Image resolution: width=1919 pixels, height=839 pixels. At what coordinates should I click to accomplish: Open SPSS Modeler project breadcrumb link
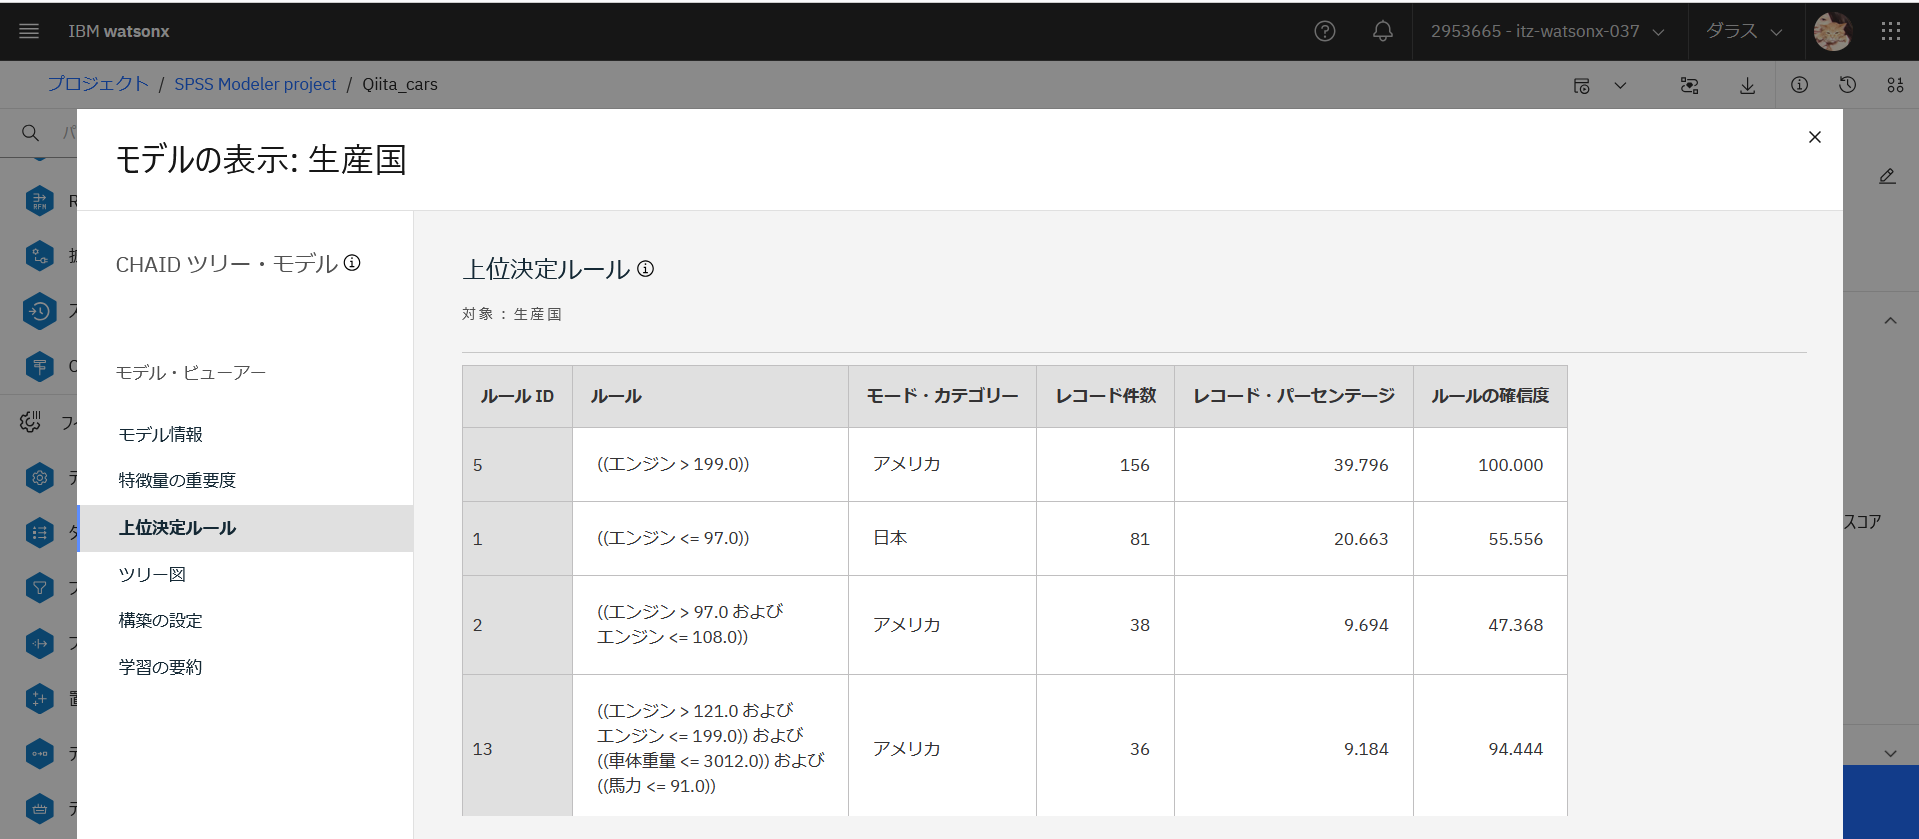tap(255, 84)
